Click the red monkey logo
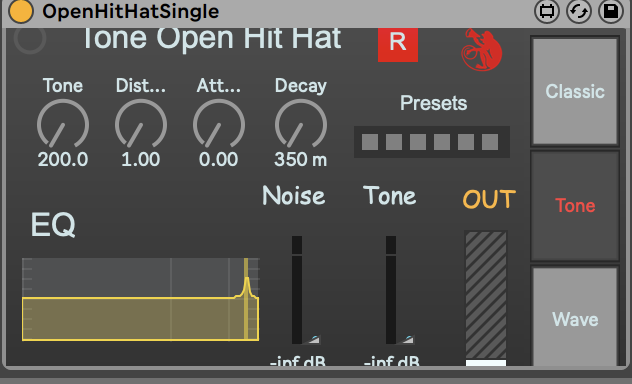Image resolution: width=632 pixels, height=384 pixels. [x=482, y=50]
